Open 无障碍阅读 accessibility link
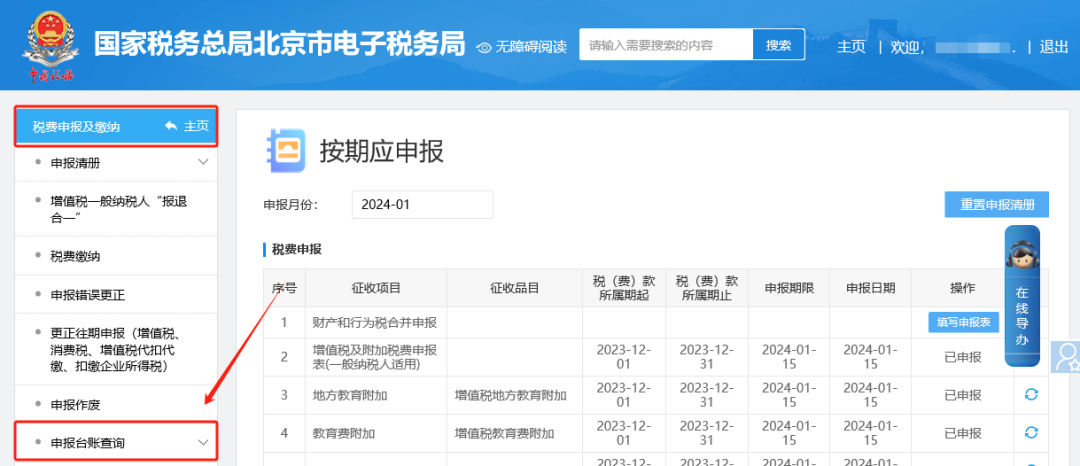 point(530,47)
